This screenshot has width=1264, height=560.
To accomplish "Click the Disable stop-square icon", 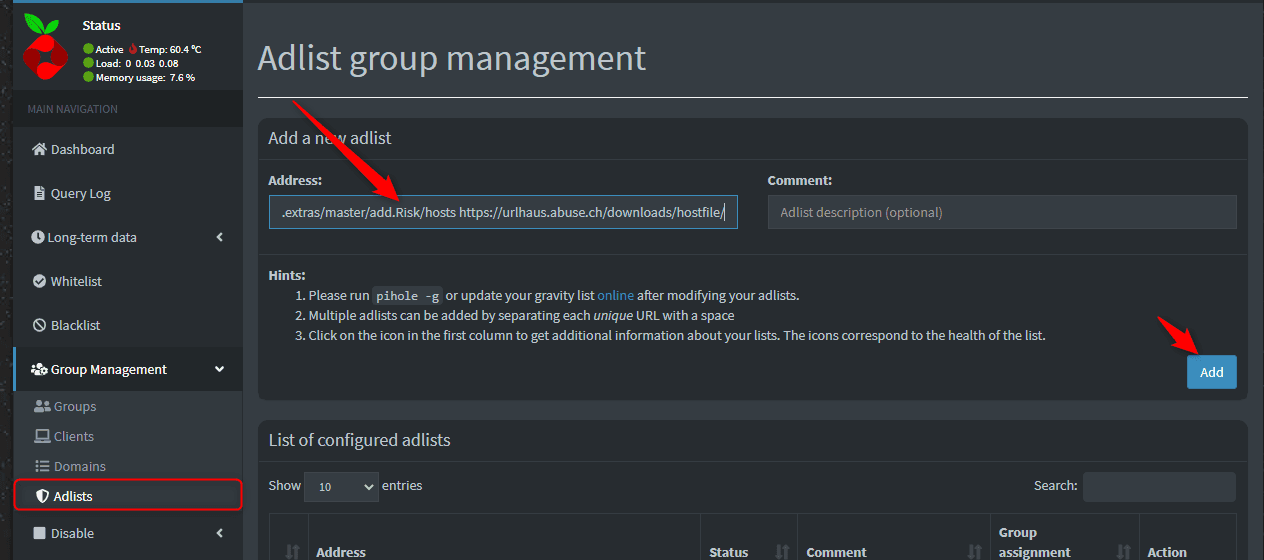I will (39, 533).
